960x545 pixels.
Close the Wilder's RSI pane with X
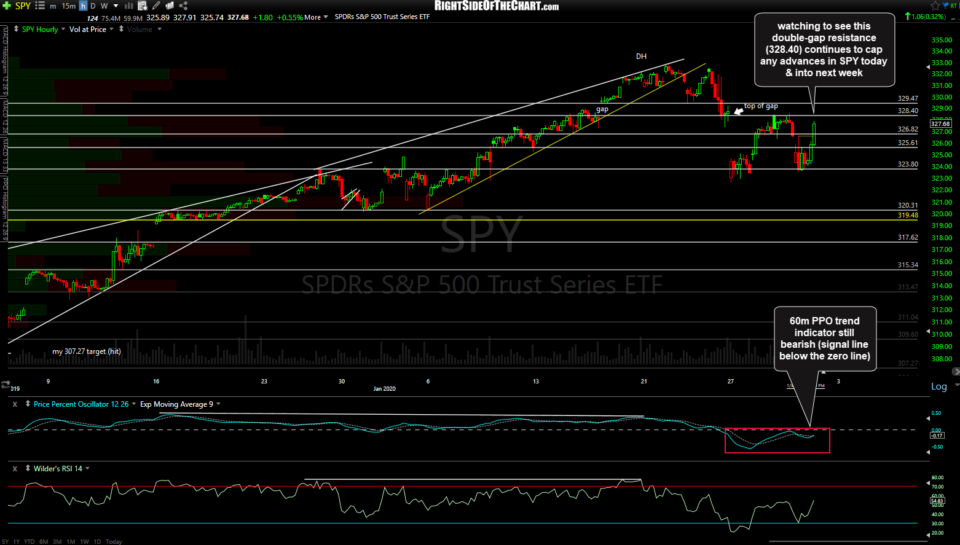(x=15, y=468)
